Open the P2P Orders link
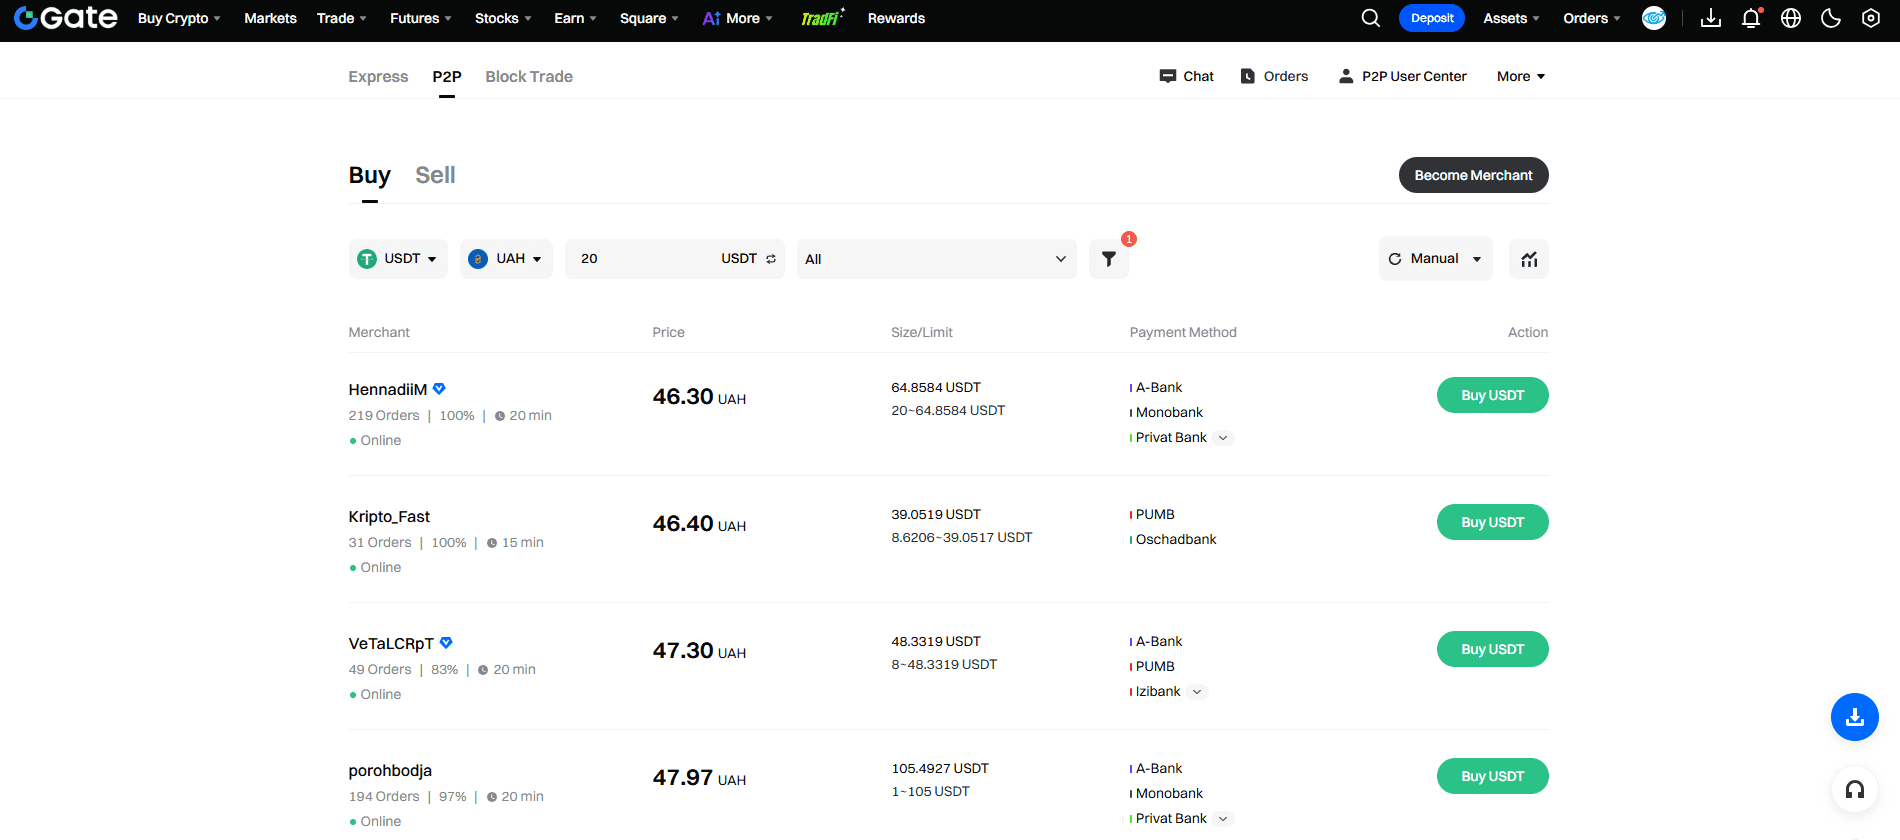This screenshot has height=840, width=1900. point(1274,76)
